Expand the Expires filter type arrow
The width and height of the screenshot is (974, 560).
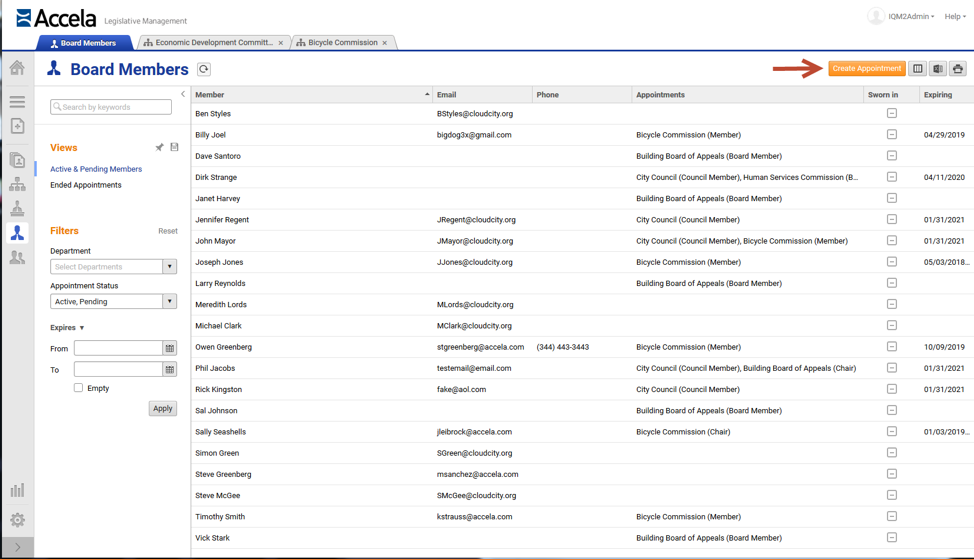point(81,328)
